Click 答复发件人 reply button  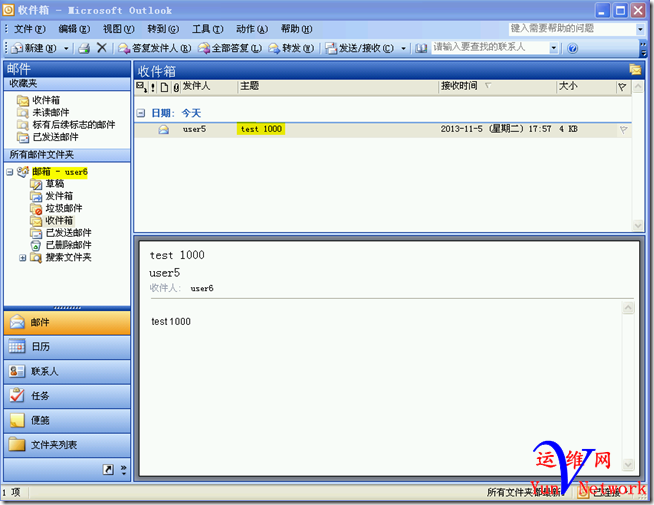pyautogui.click(x=154, y=48)
